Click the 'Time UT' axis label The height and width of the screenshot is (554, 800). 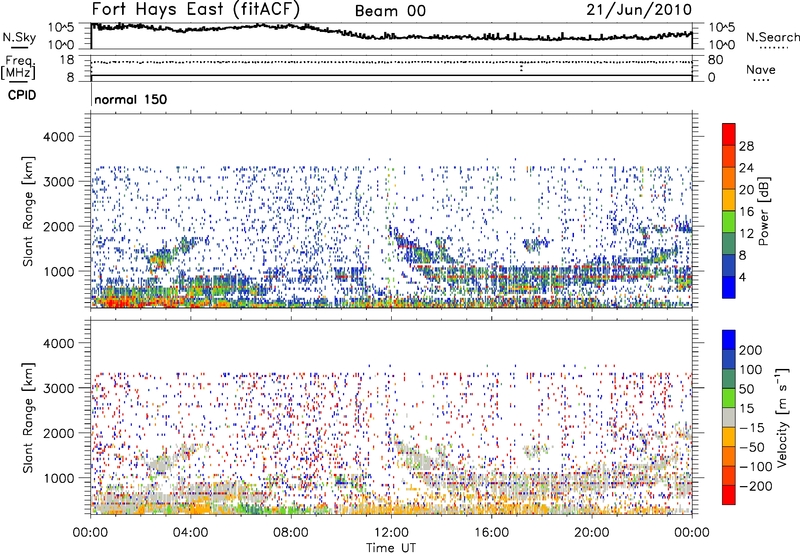[391, 547]
